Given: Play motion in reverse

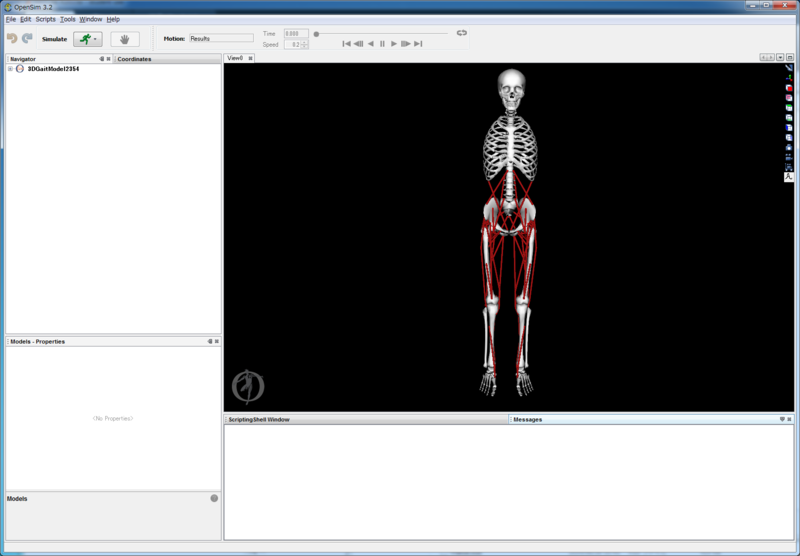Looking at the screenshot, I should tap(371, 44).
